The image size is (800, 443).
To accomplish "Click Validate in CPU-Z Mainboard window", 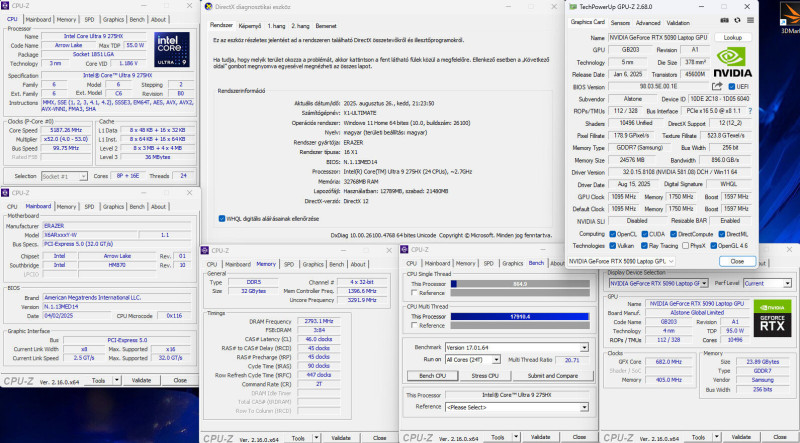I will [x=141, y=380].
